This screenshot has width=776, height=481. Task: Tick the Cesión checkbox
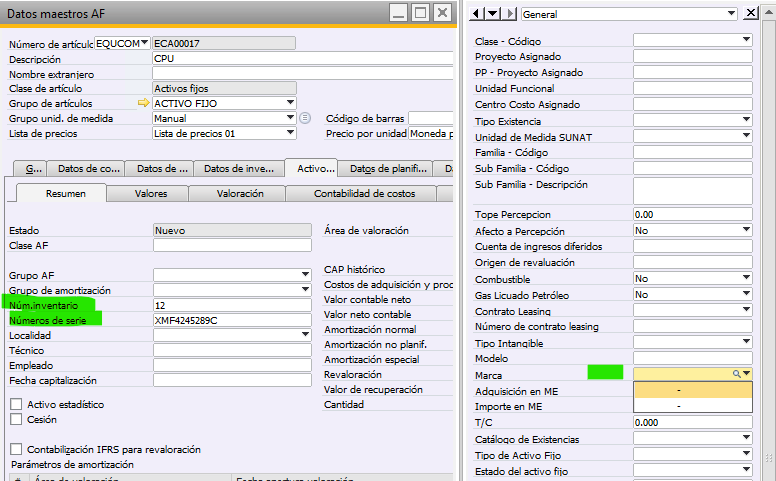[15, 420]
